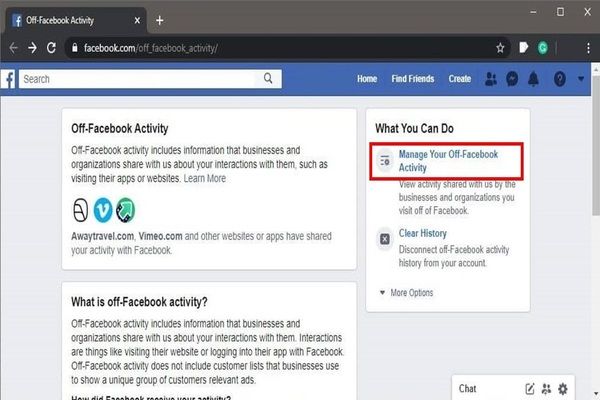Open the friend requests icon
This screenshot has width=600, height=400.
tap(490, 79)
